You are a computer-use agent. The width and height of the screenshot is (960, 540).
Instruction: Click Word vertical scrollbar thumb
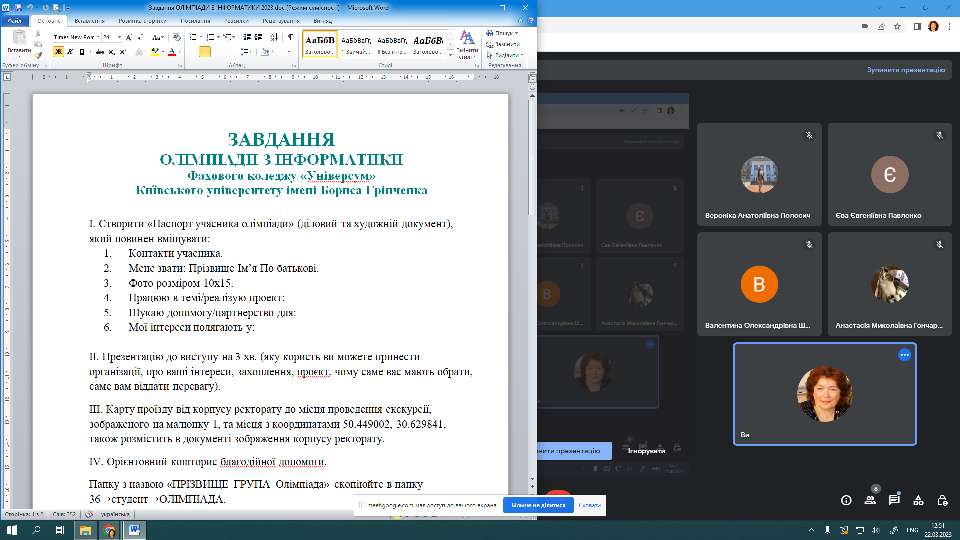[532, 157]
